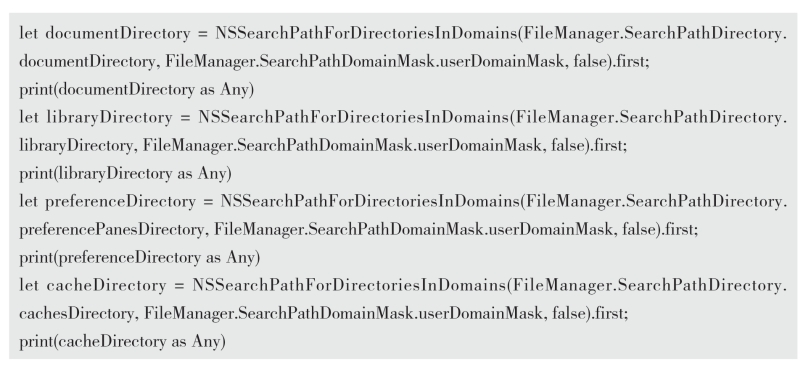Screen dimensions: 811x365
Task: Click the 'let documentDirectory' declaration line
Action: 403,34
